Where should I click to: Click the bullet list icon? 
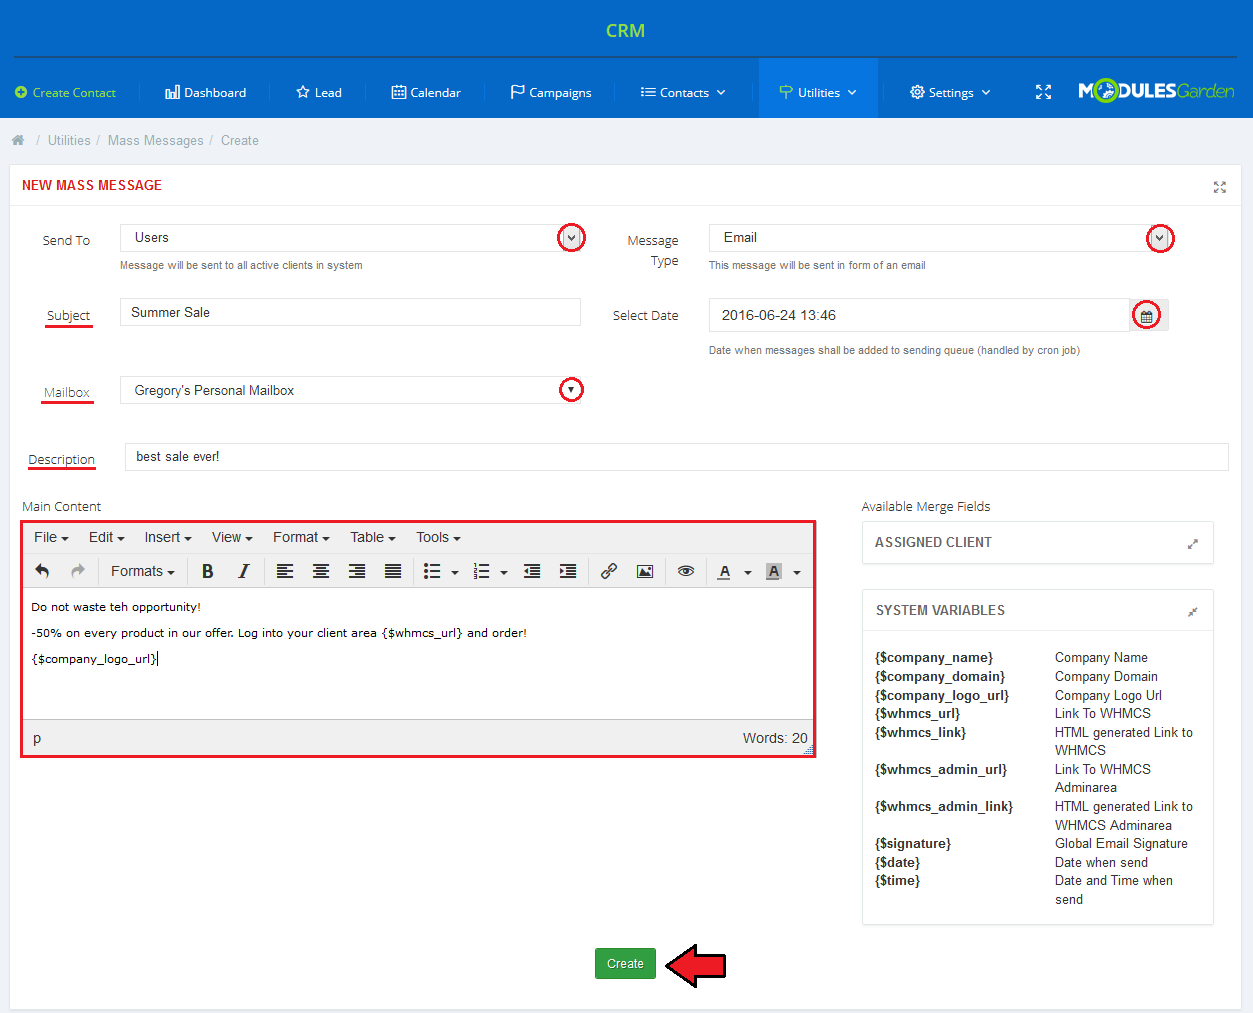click(x=432, y=571)
